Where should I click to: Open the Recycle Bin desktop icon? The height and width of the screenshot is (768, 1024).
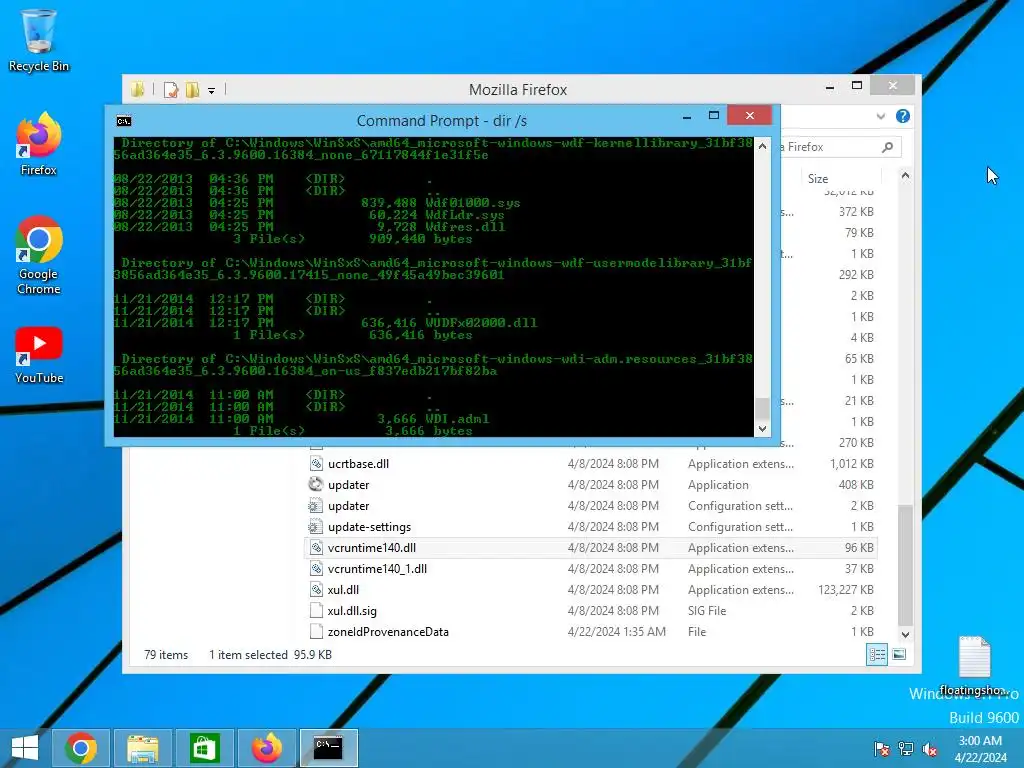(39, 40)
